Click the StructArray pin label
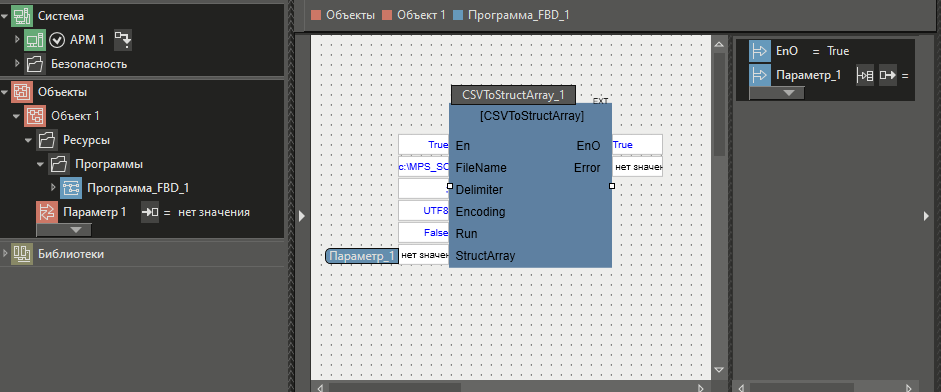 pos(485,255)
